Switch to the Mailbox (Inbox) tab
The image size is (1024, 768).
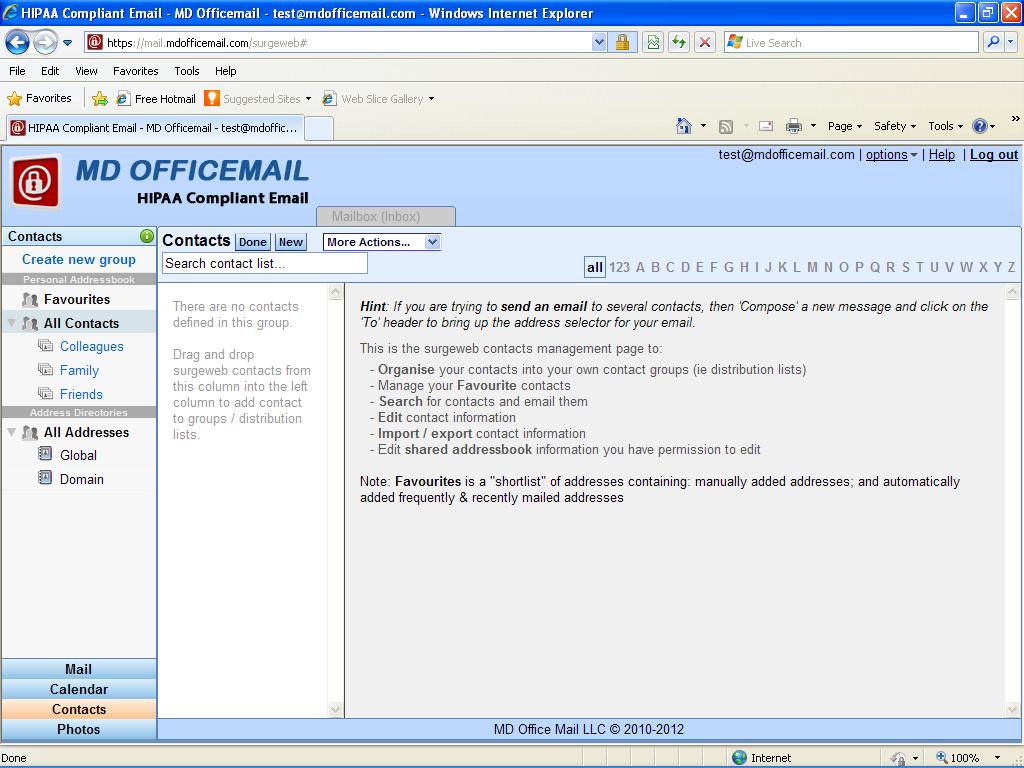tap(376, 216)
